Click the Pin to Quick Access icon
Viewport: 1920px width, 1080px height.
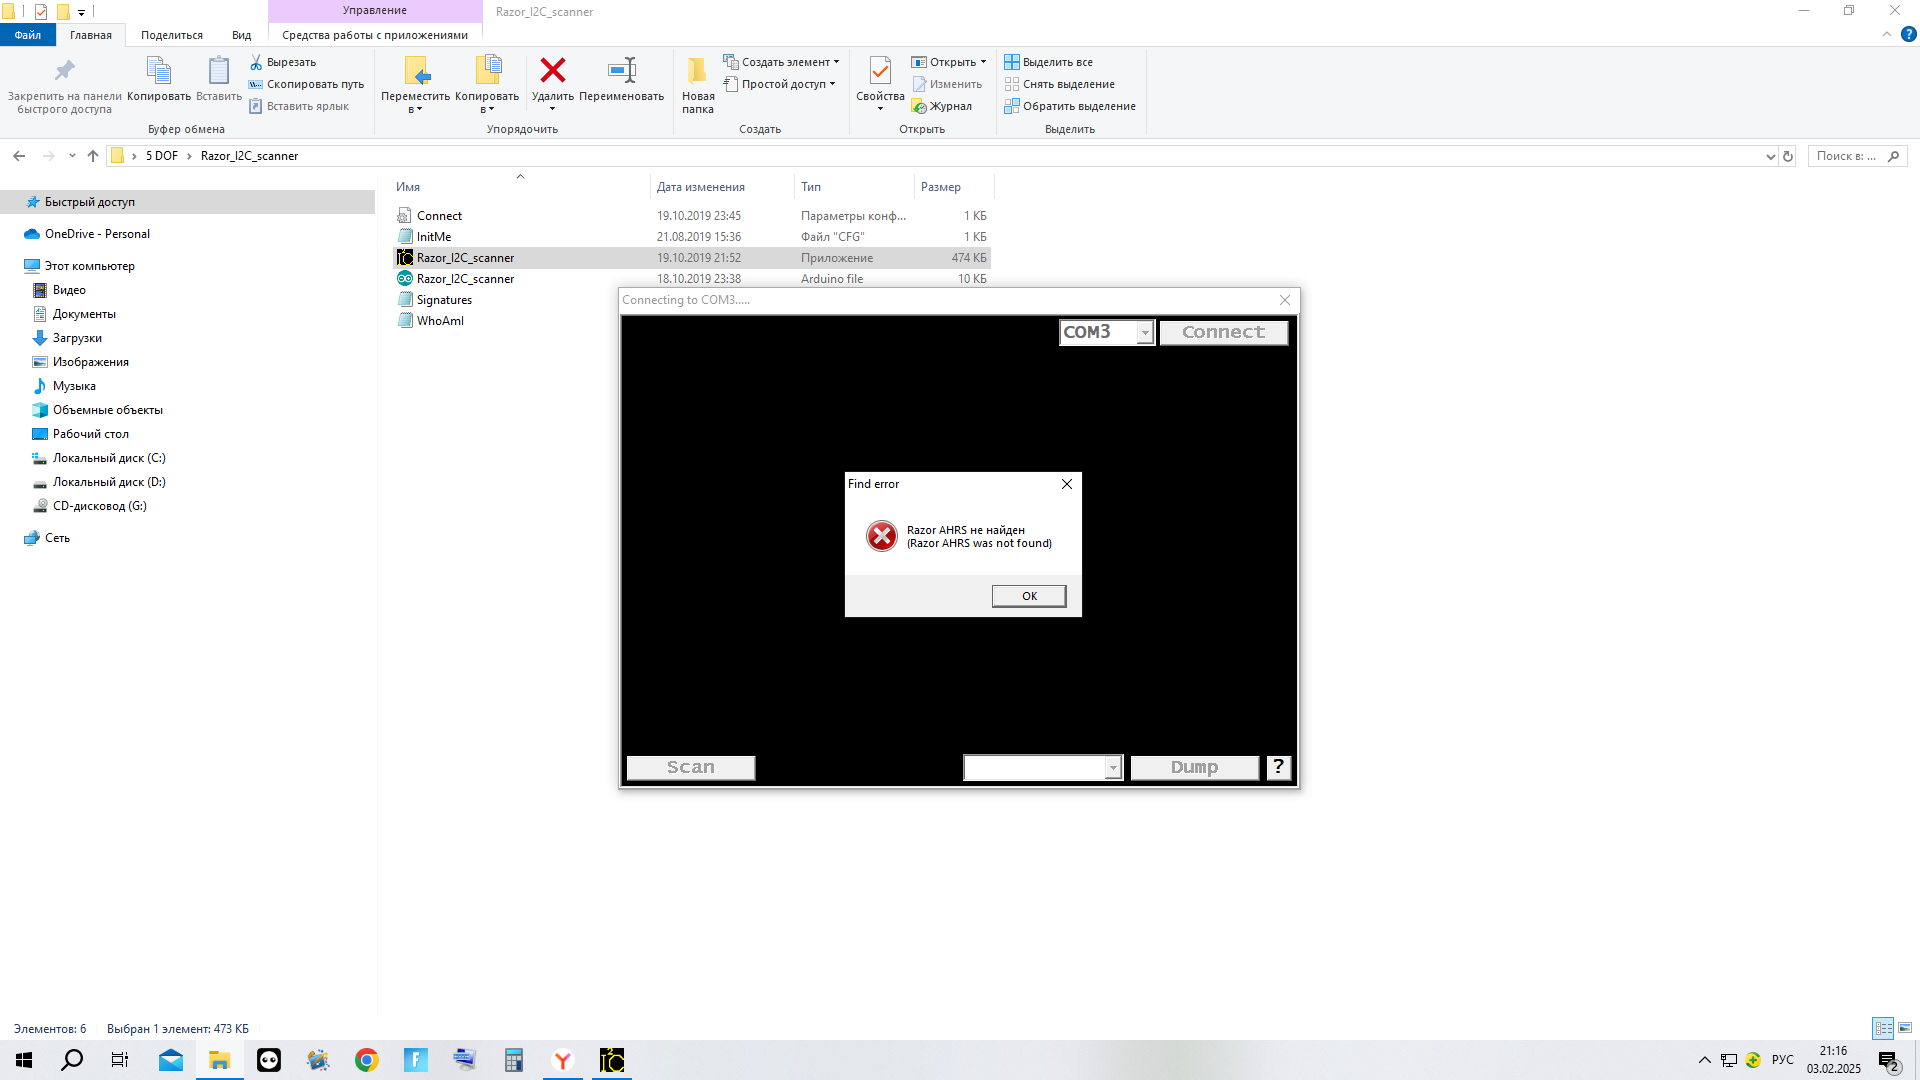(65, 70)
